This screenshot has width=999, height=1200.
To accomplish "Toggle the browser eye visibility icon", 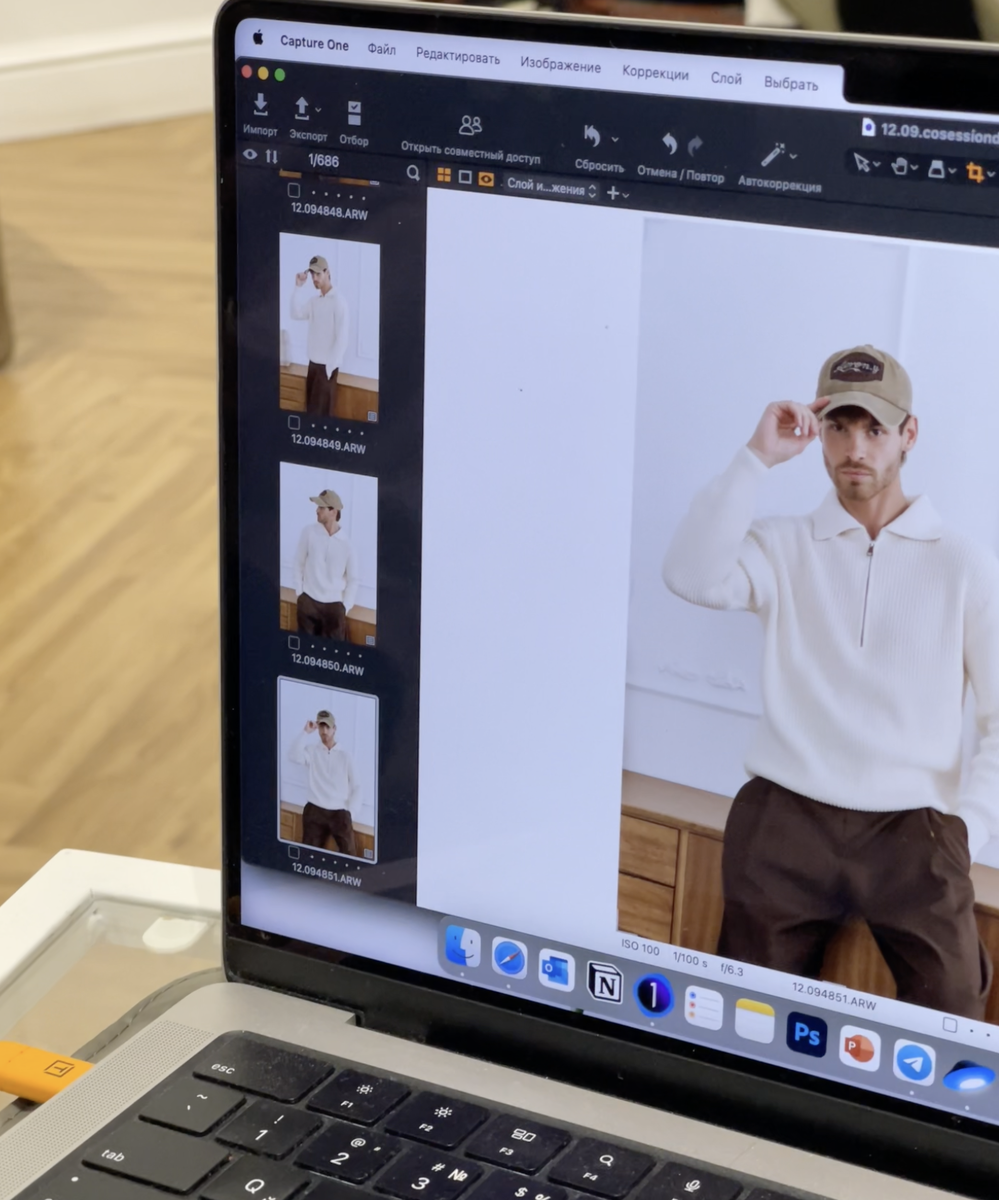I will click(x=250, y=154).
